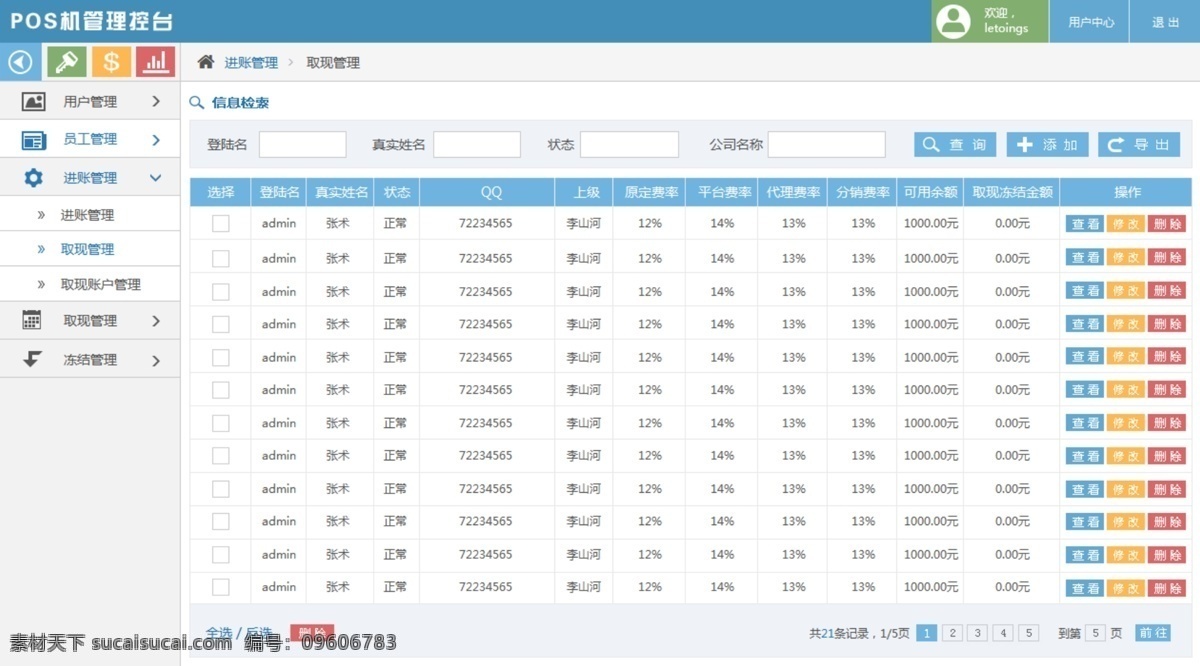The image size is (1200, 666).
Task: Click the circular back arrow icon
Action: (20, 62)
